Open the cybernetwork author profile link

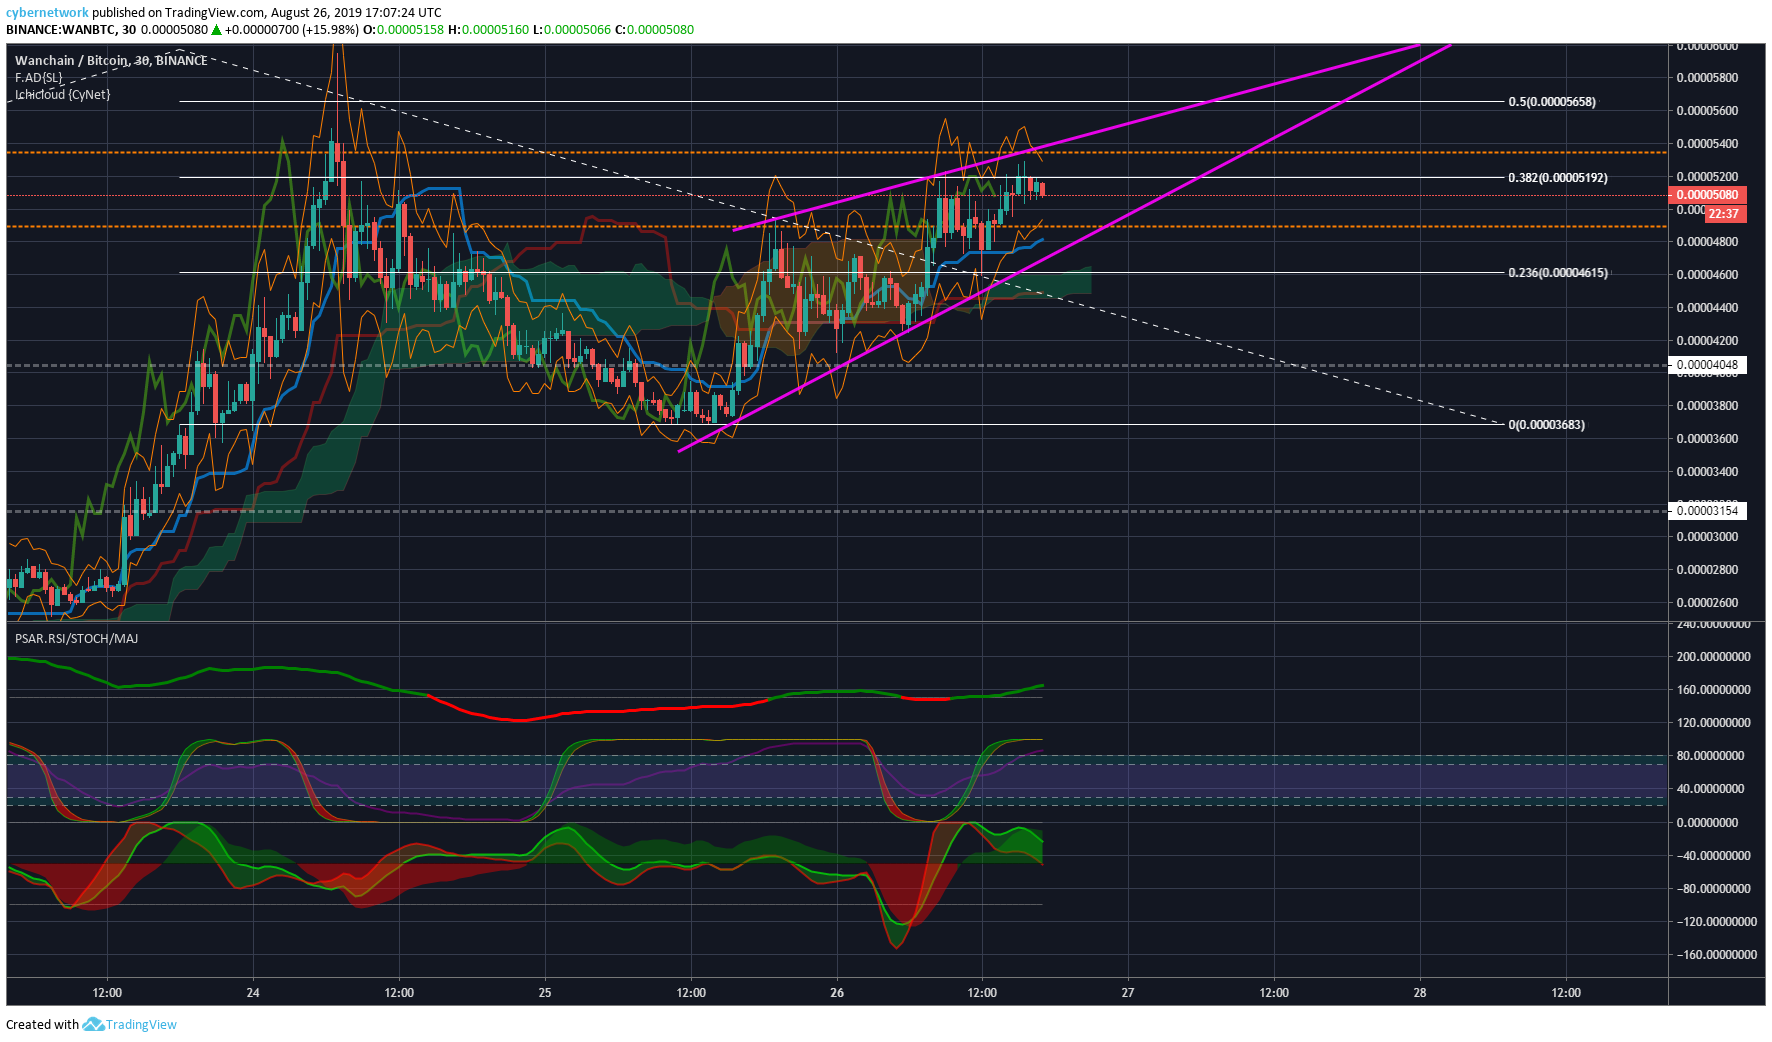click(47, 13)
